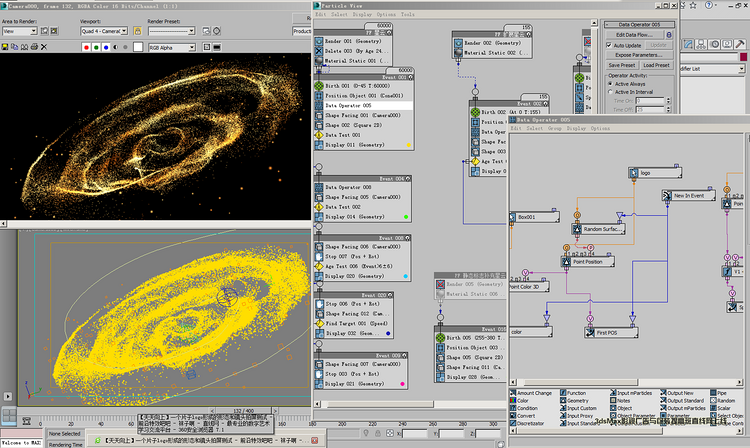Click the yellow color dot of Display 011

[x=408, y=145]
